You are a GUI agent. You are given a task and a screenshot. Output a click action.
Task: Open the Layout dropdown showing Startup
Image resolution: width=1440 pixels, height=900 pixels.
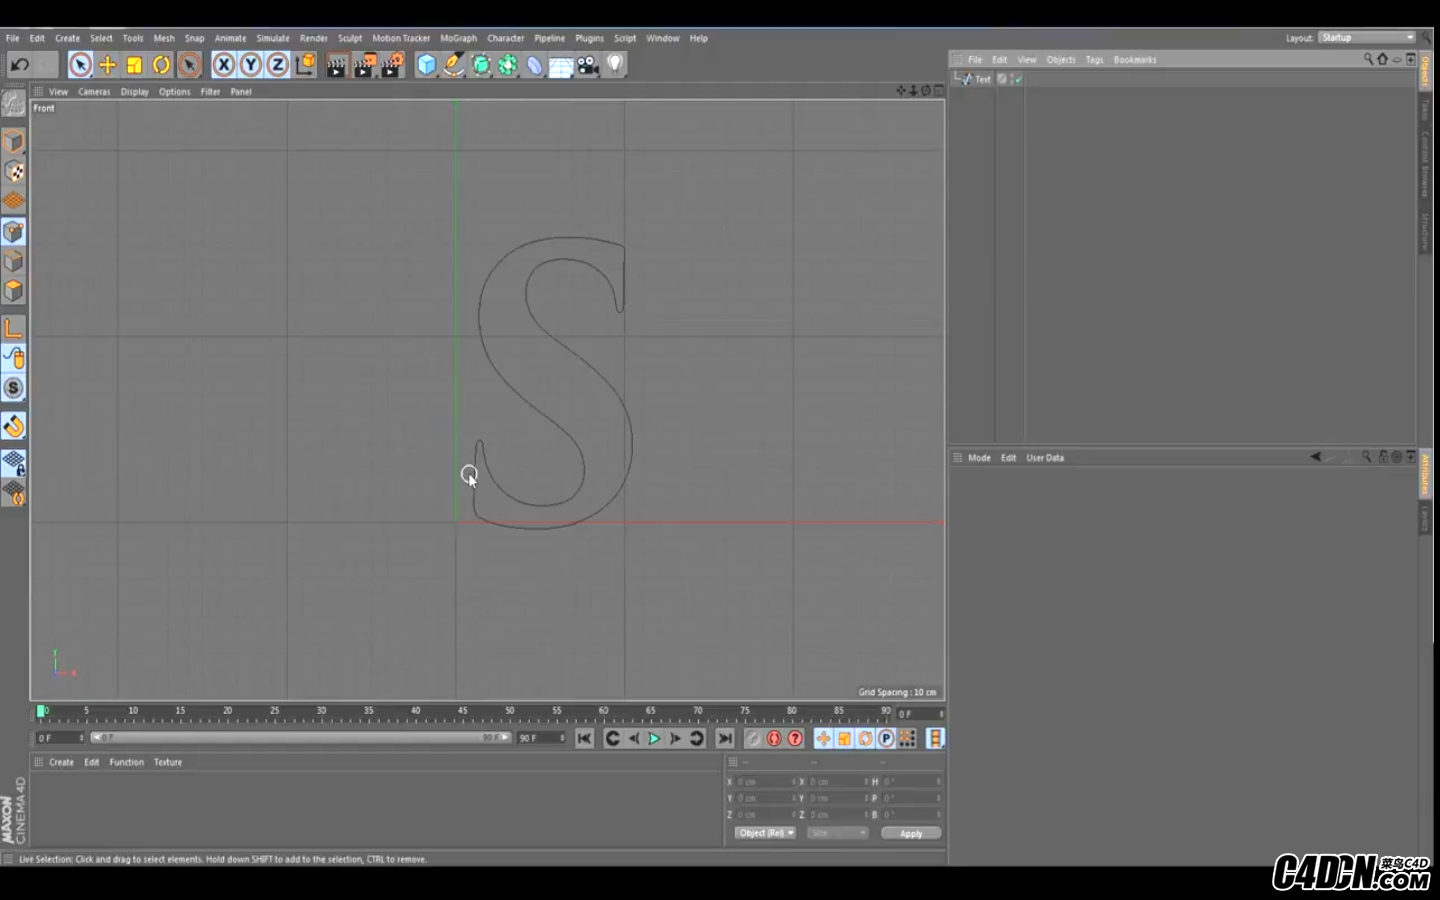coord(1367,38)
